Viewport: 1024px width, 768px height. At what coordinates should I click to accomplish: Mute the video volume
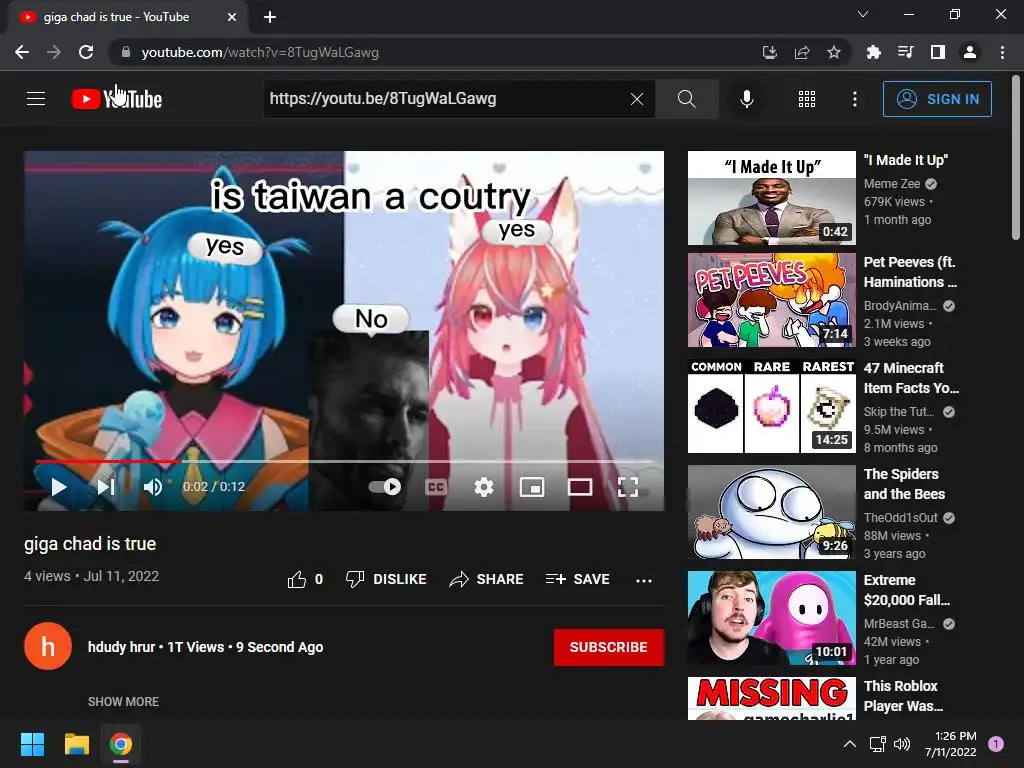coord(153,487)
